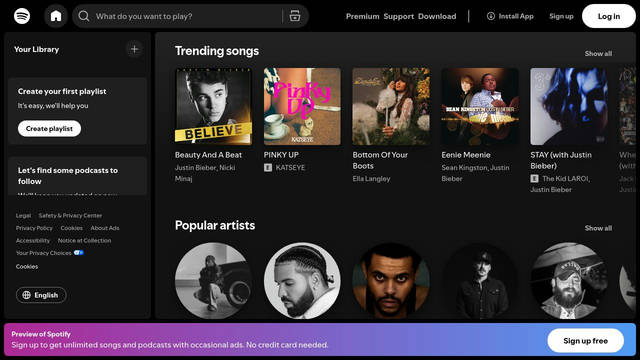Open third popular artist teal-background portrait

pyautogui.click(x=391, y=281)
